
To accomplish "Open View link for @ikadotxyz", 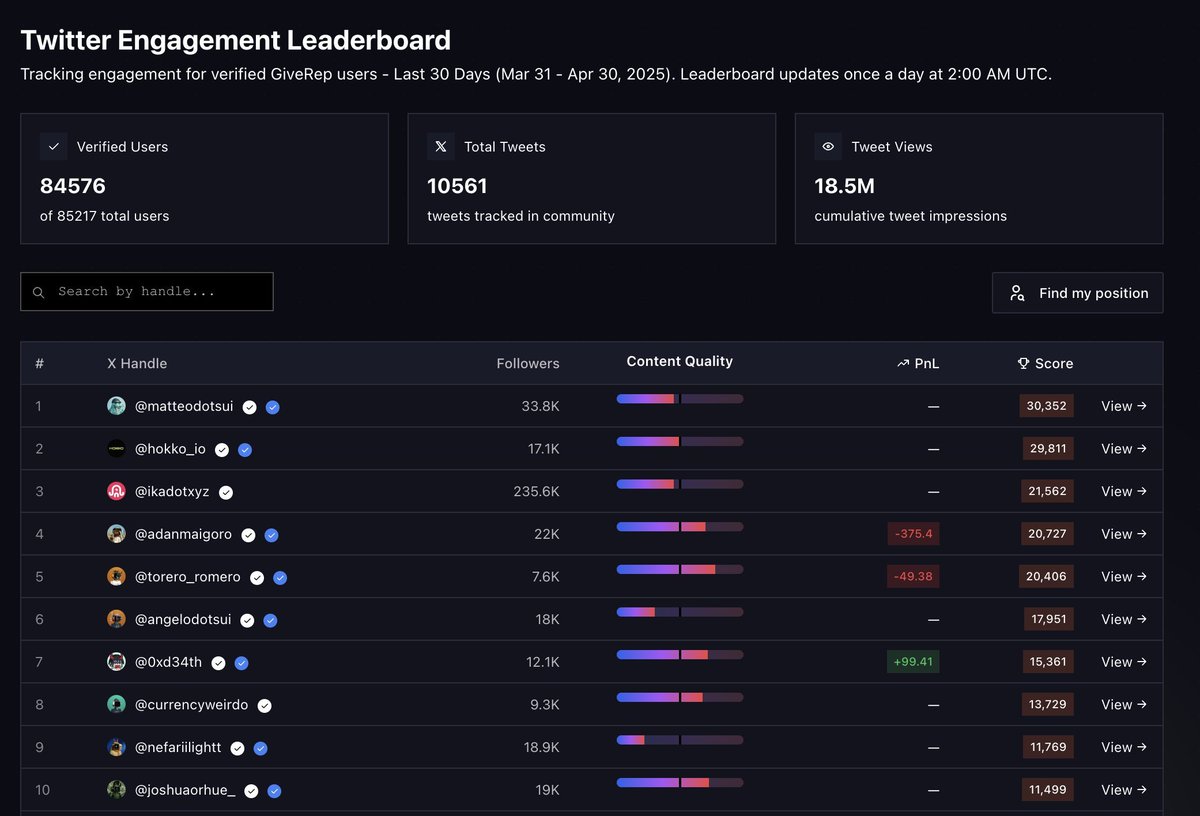I will 1123,491.
